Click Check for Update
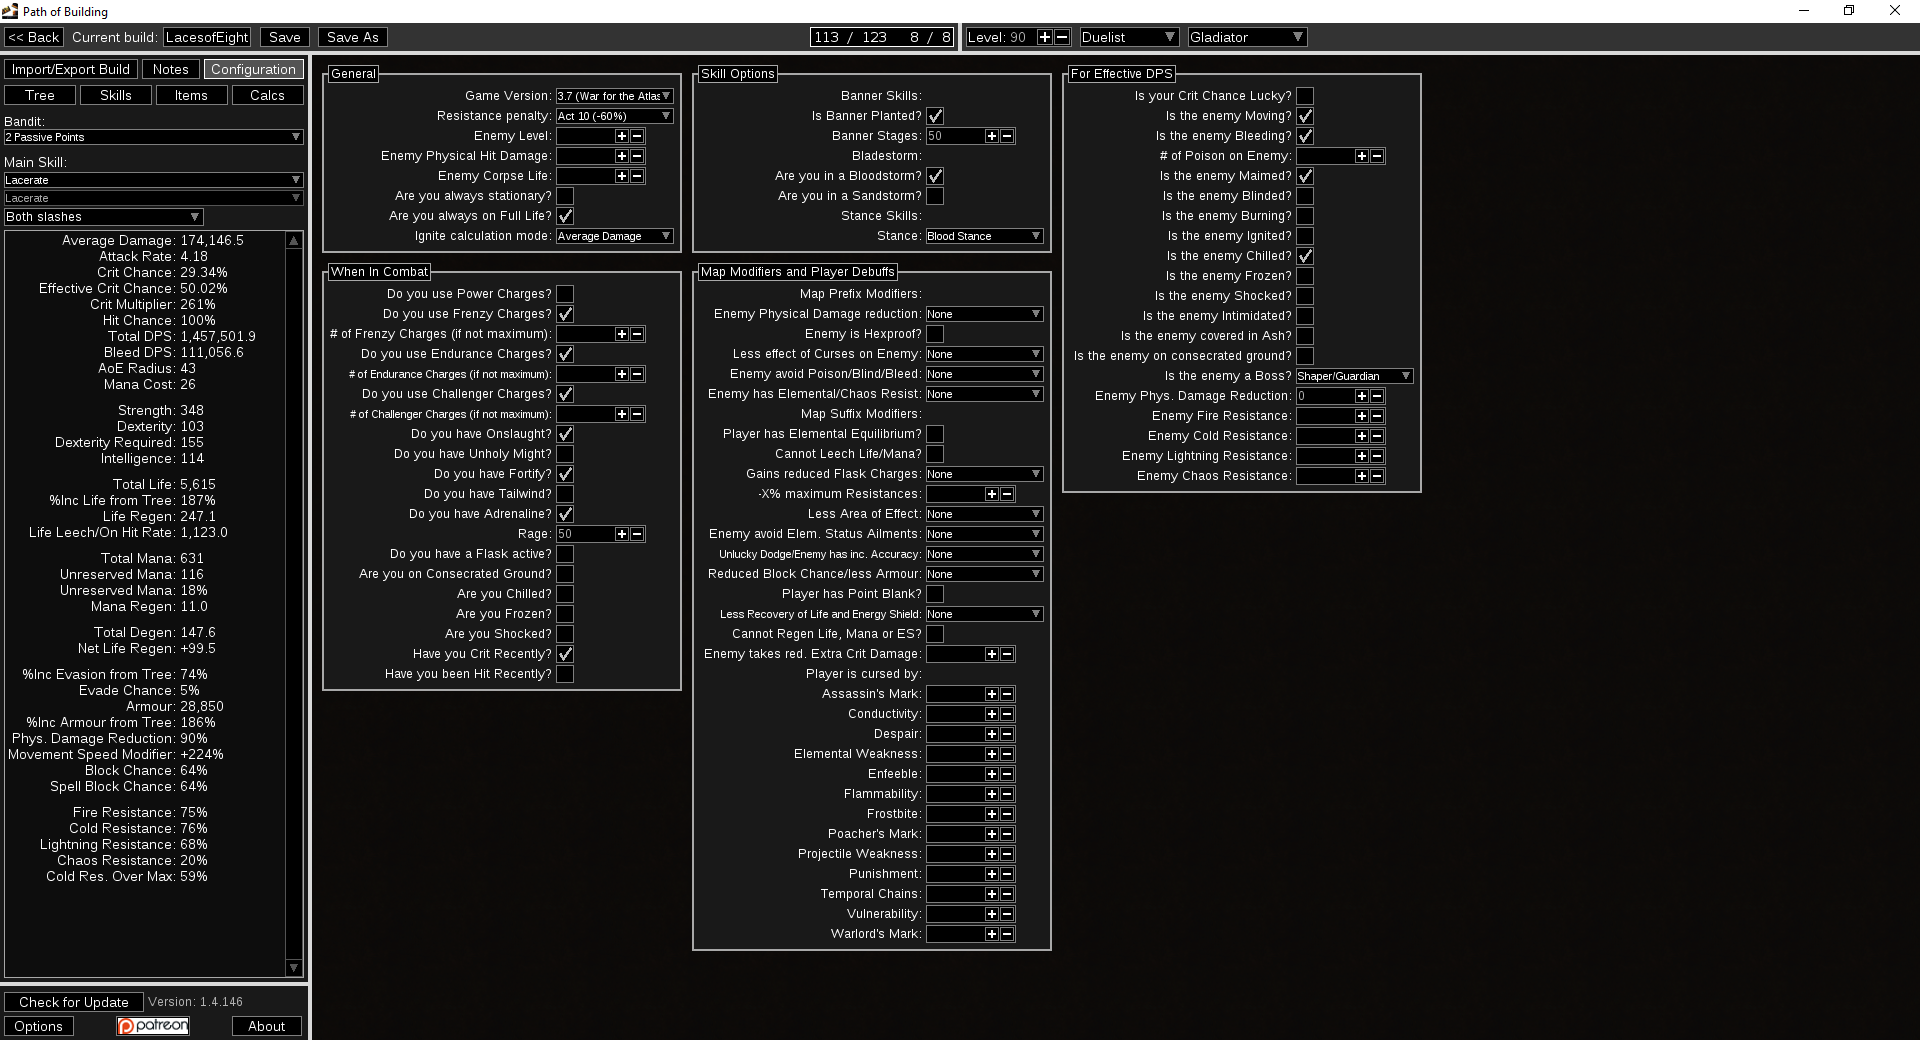Screen dimensions: 1920x1040 coord(73,1002)
